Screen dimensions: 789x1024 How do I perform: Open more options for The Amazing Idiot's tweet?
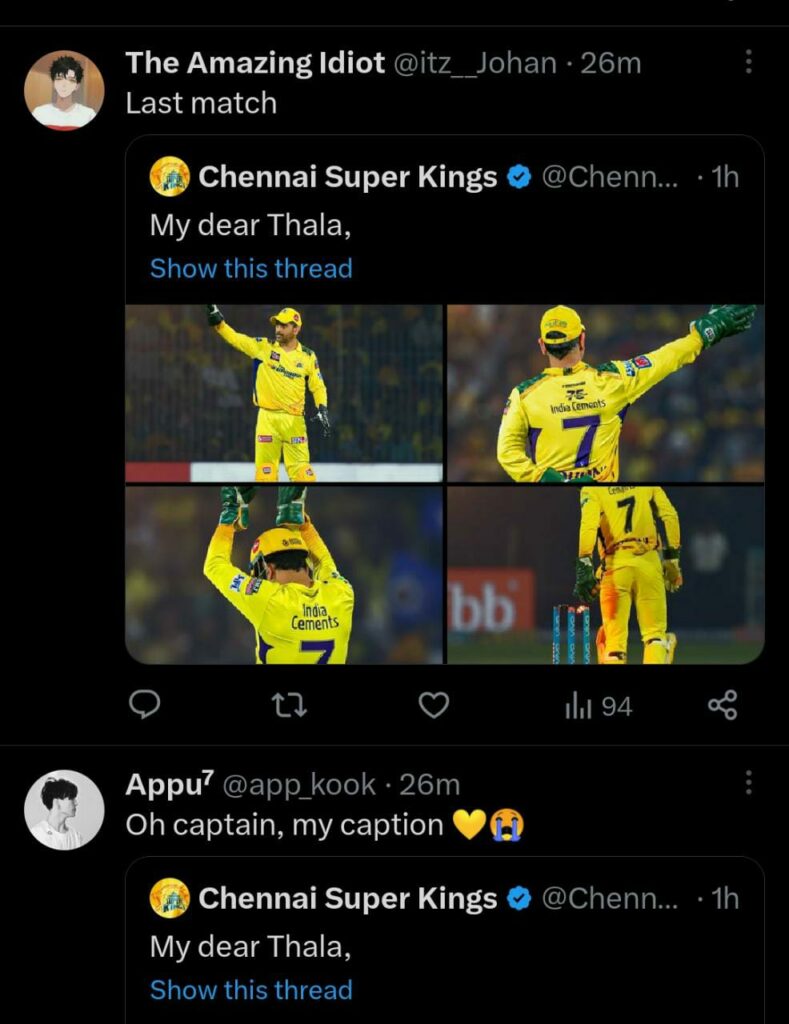[x=748, y=63]
